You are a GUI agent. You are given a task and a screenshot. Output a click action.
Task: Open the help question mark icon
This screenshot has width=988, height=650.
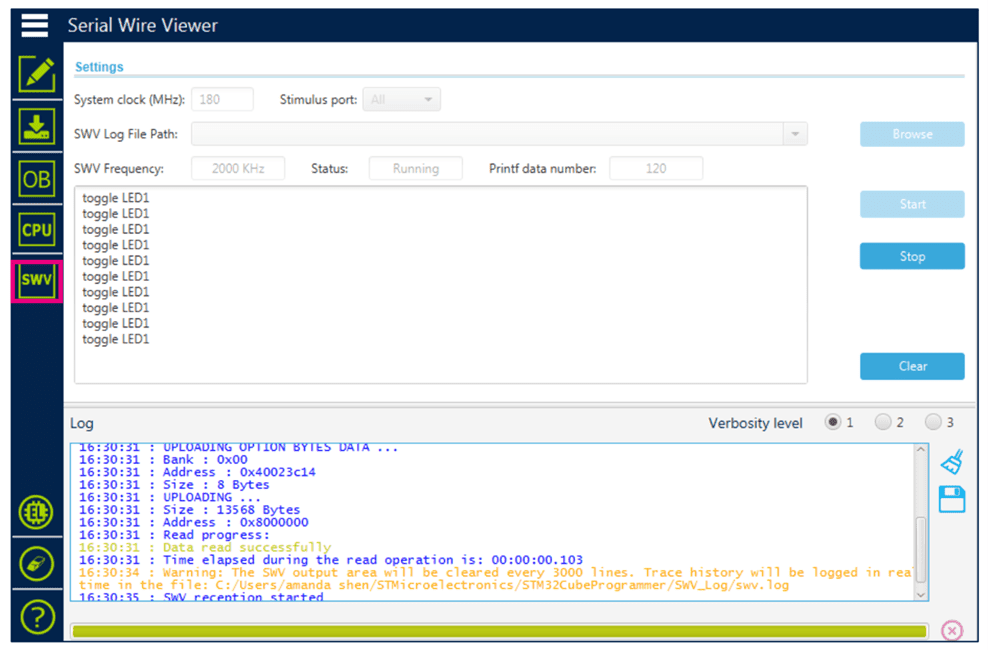(37, 616)
